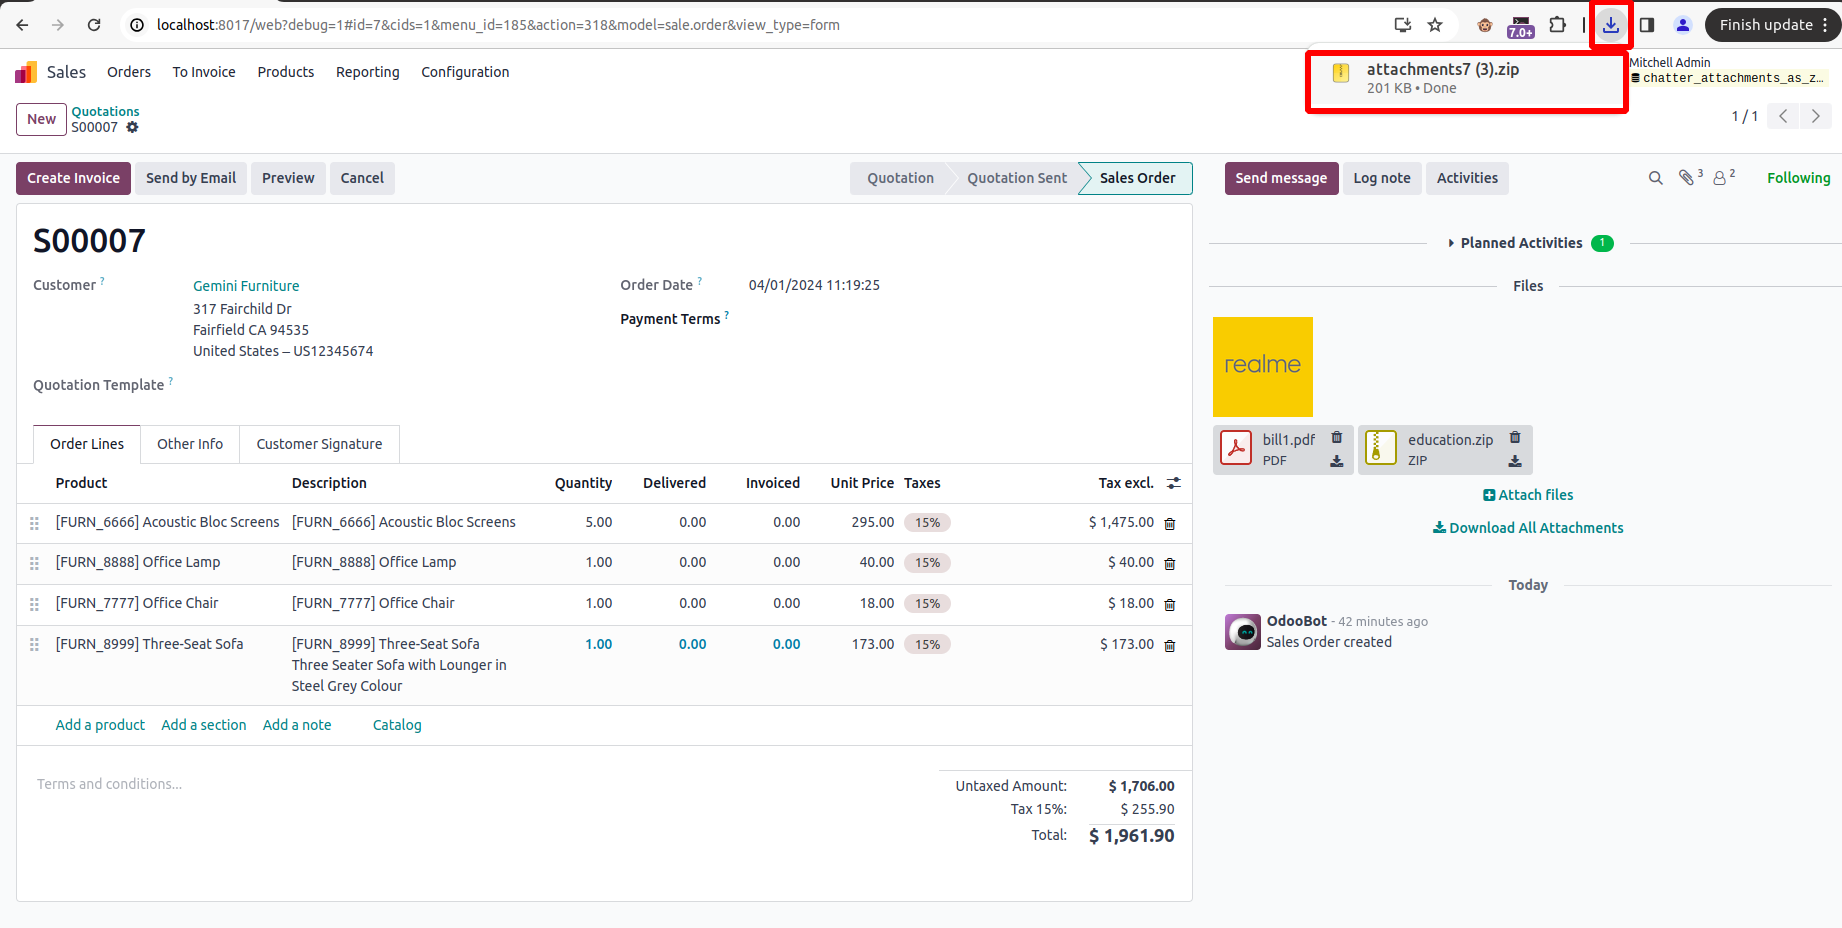Switch to the Other Info tab

(x=190, y=444)
